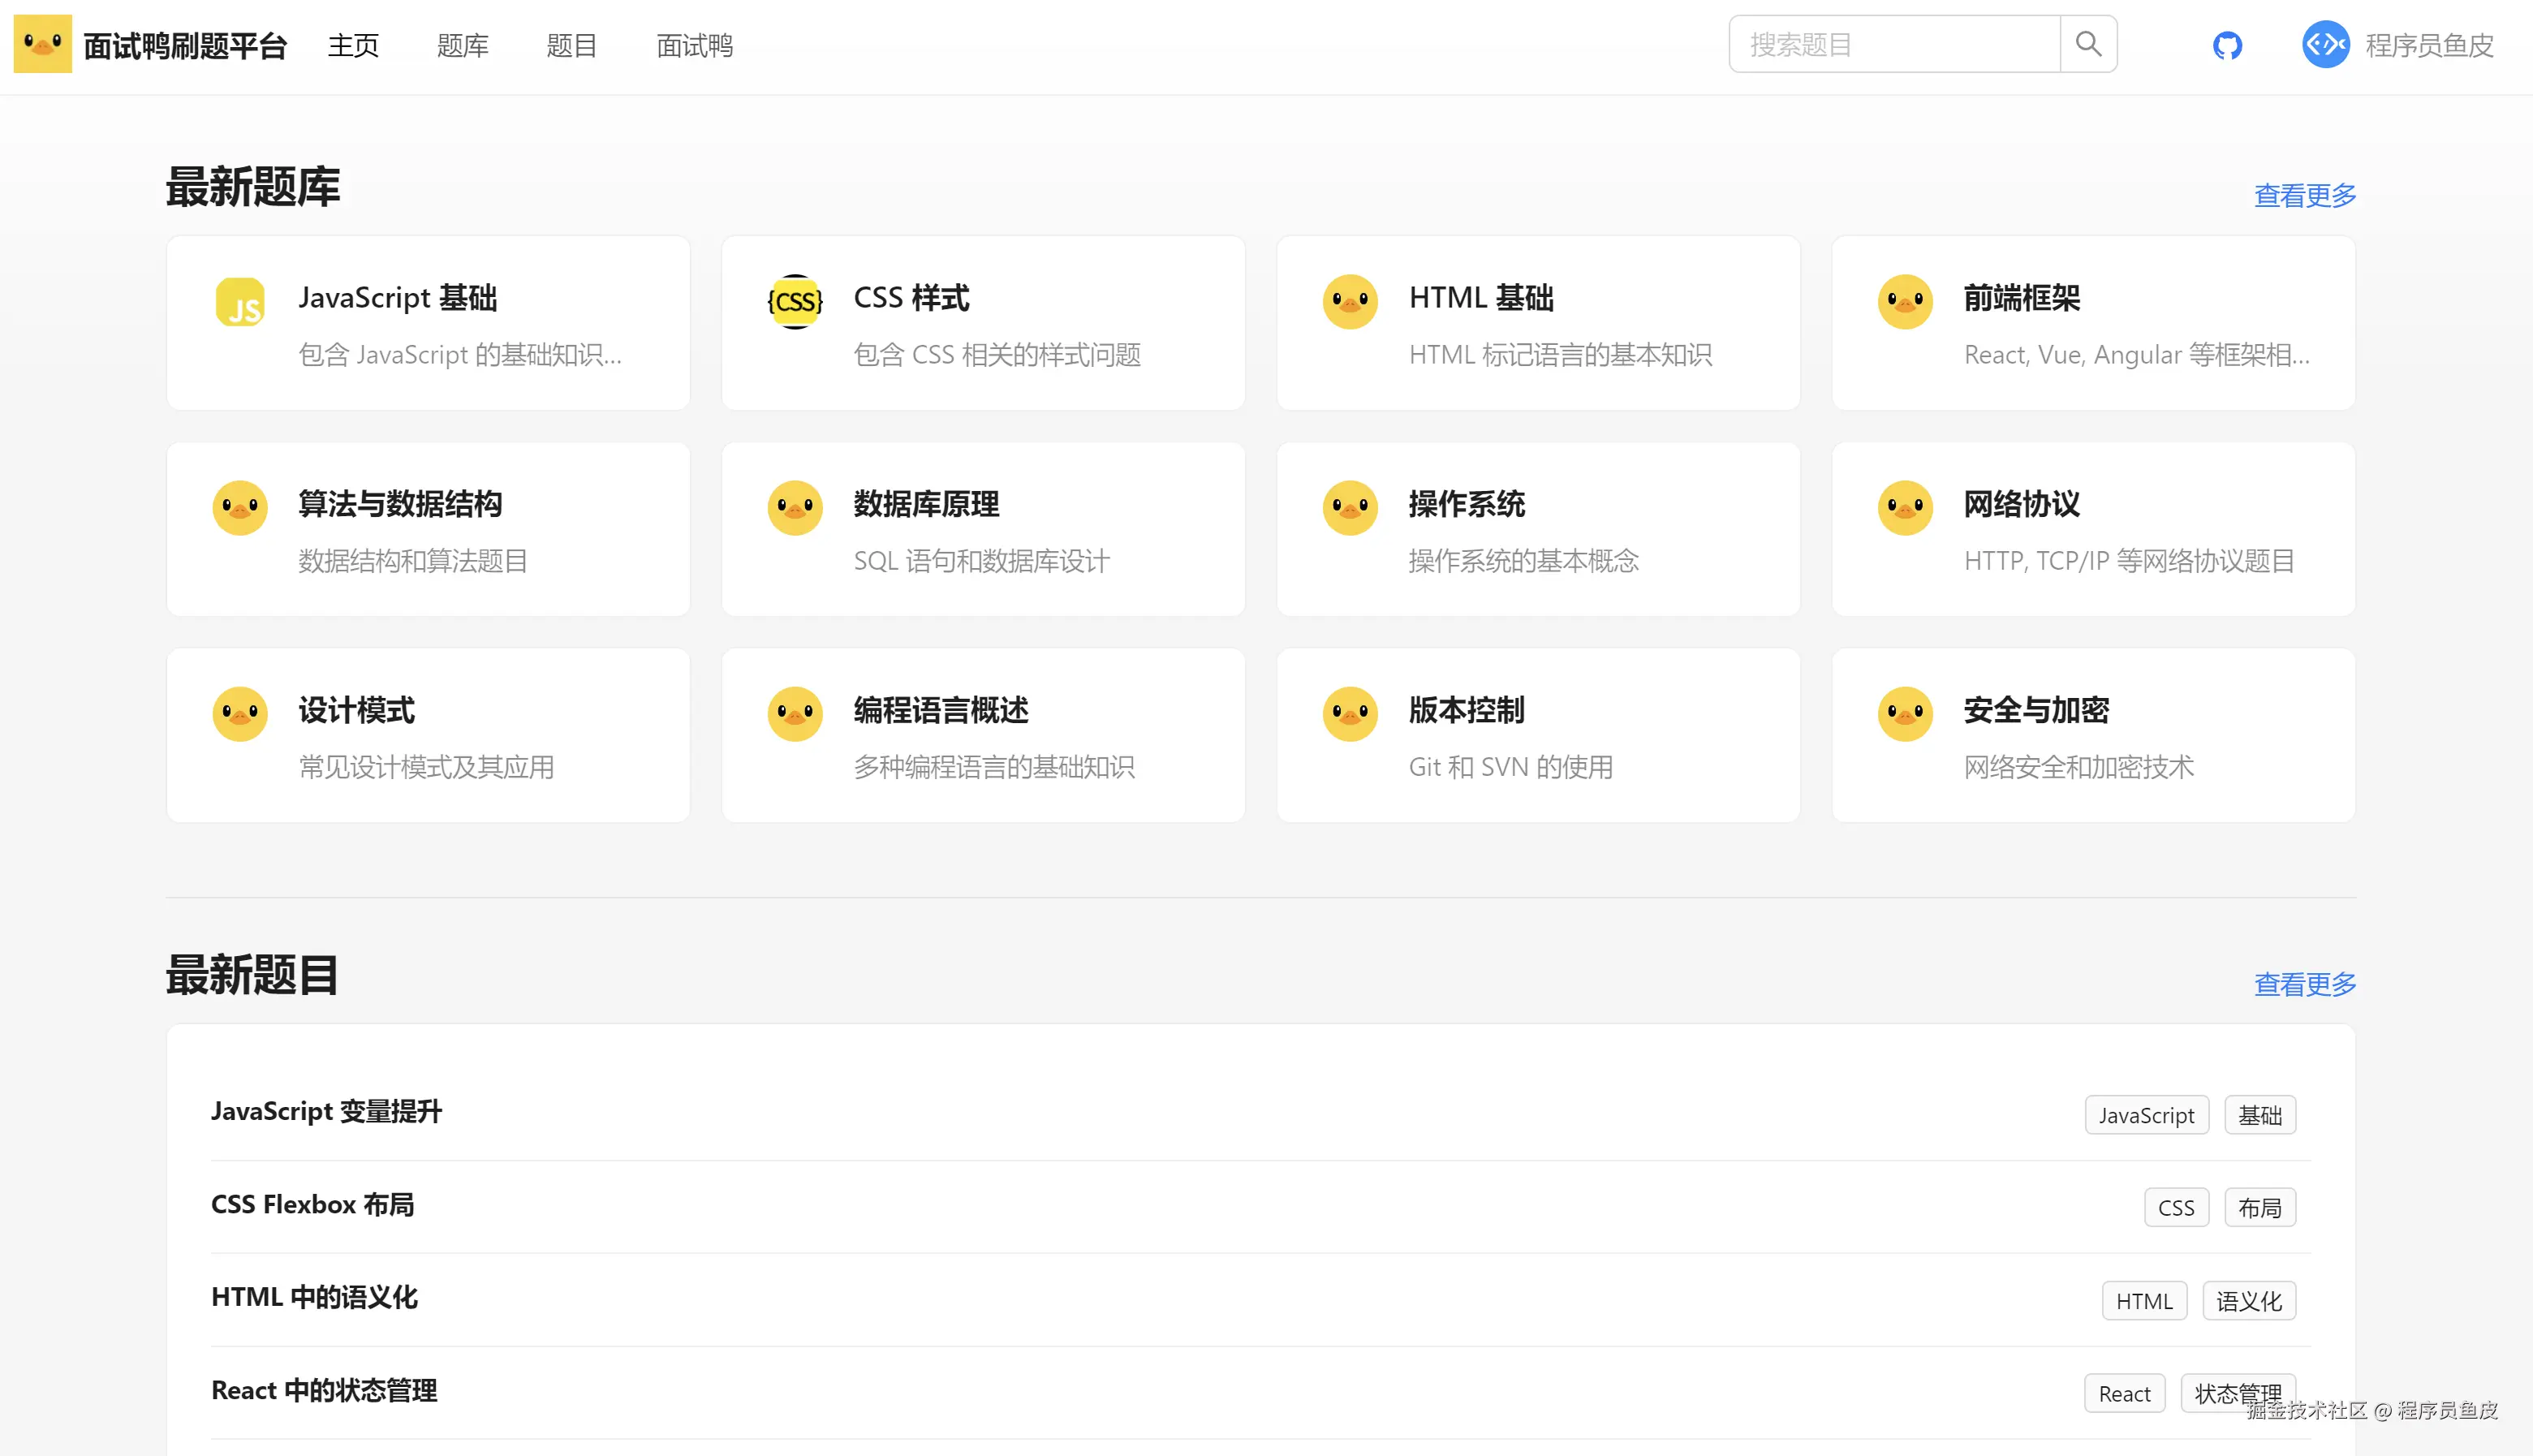2533x1456 pixels.
Task: Click the React tag label
Action: 2124,1394
